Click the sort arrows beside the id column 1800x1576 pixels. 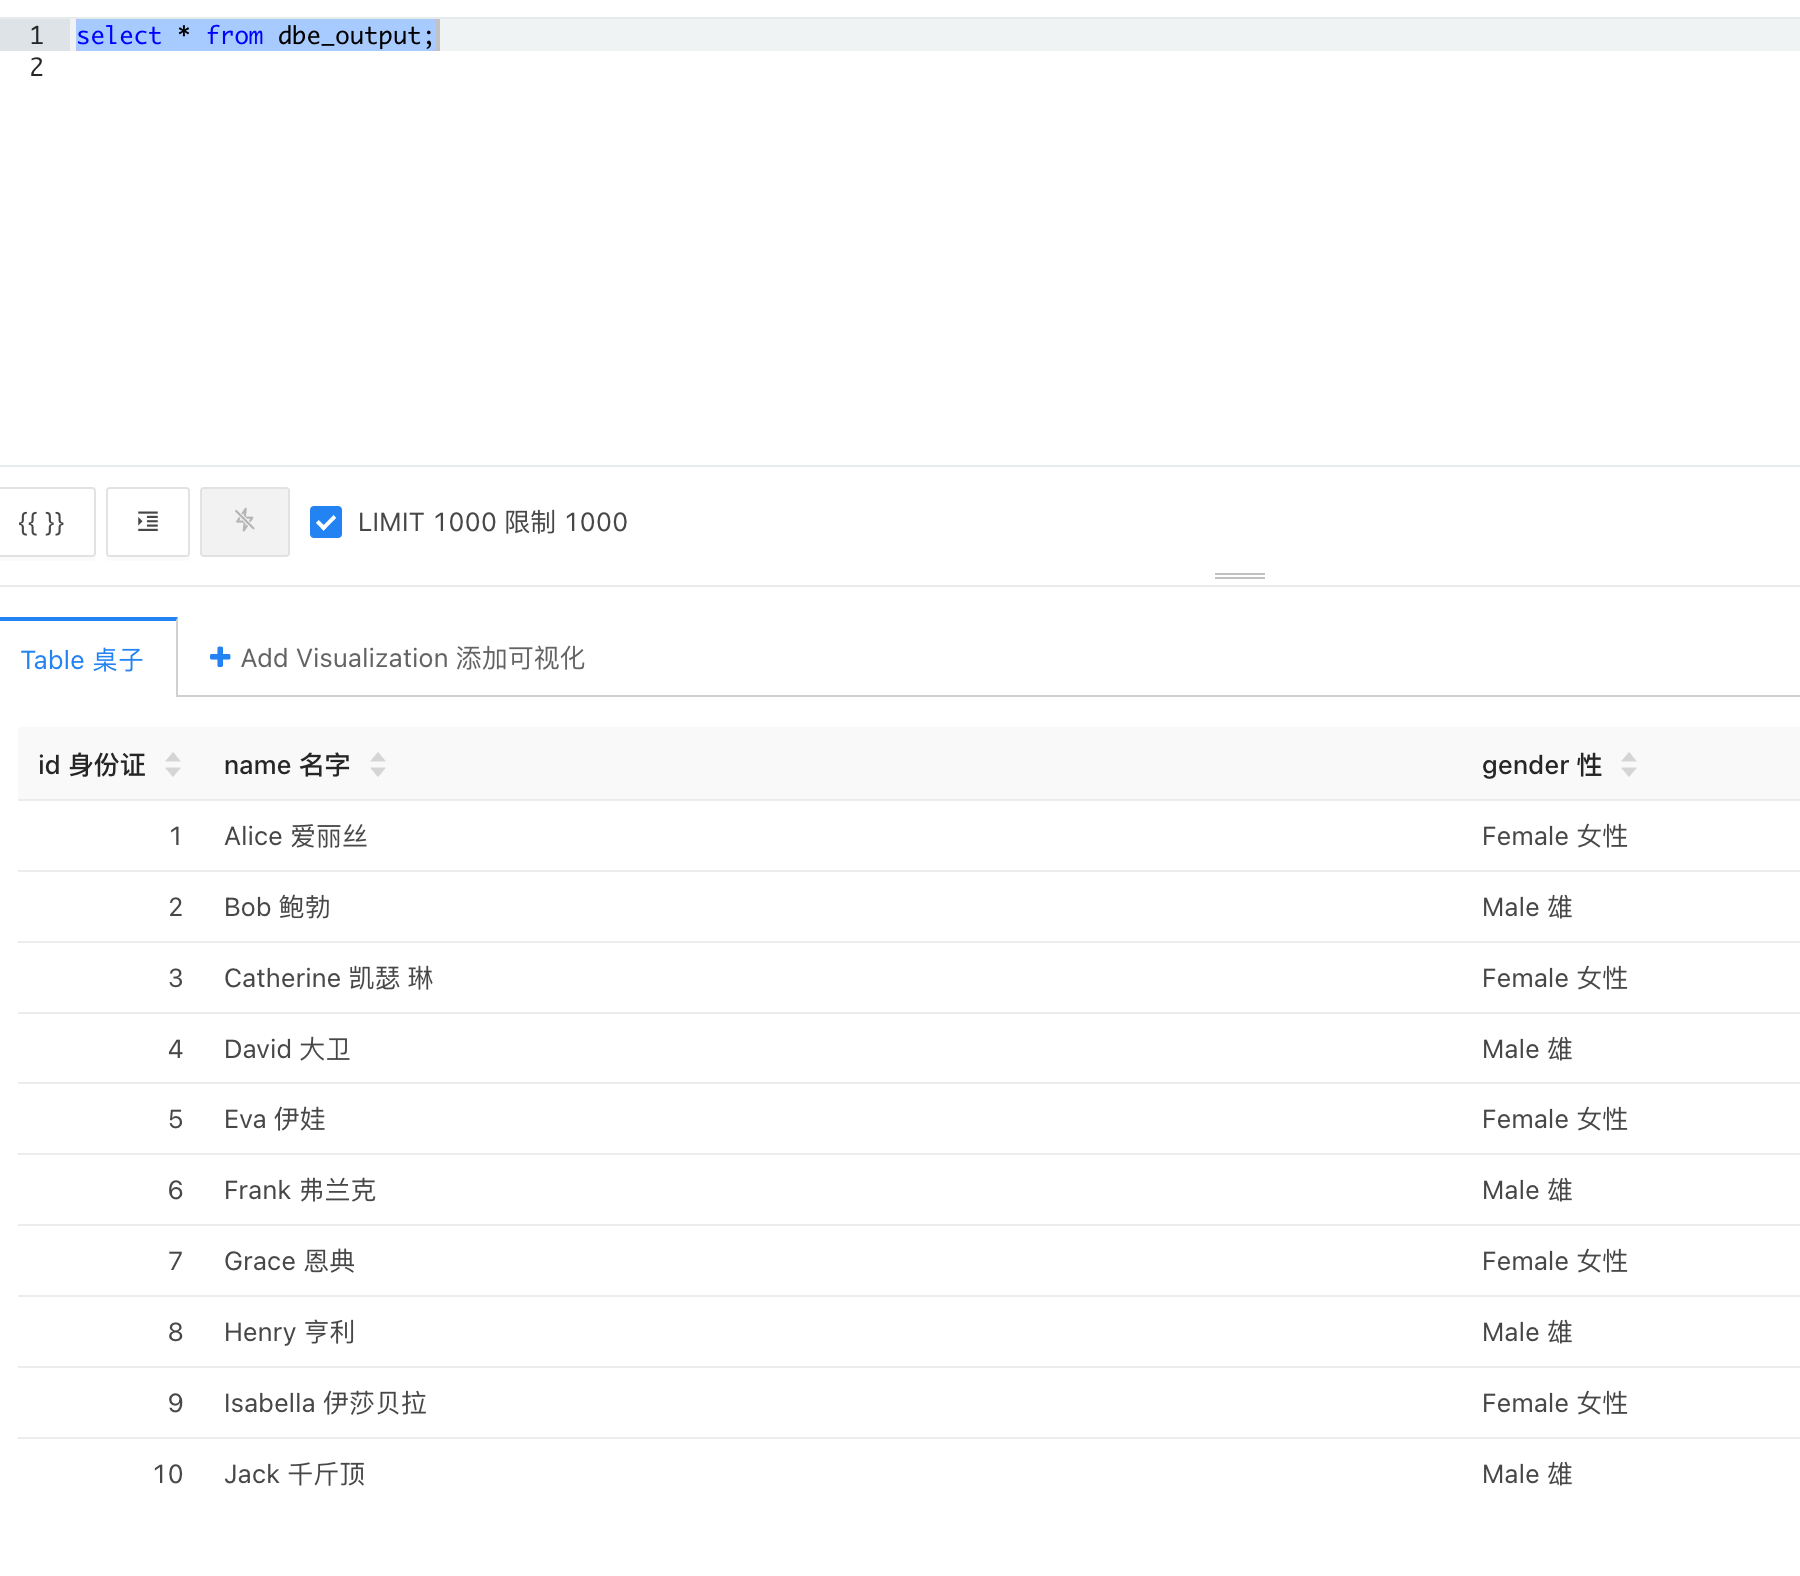173,765
